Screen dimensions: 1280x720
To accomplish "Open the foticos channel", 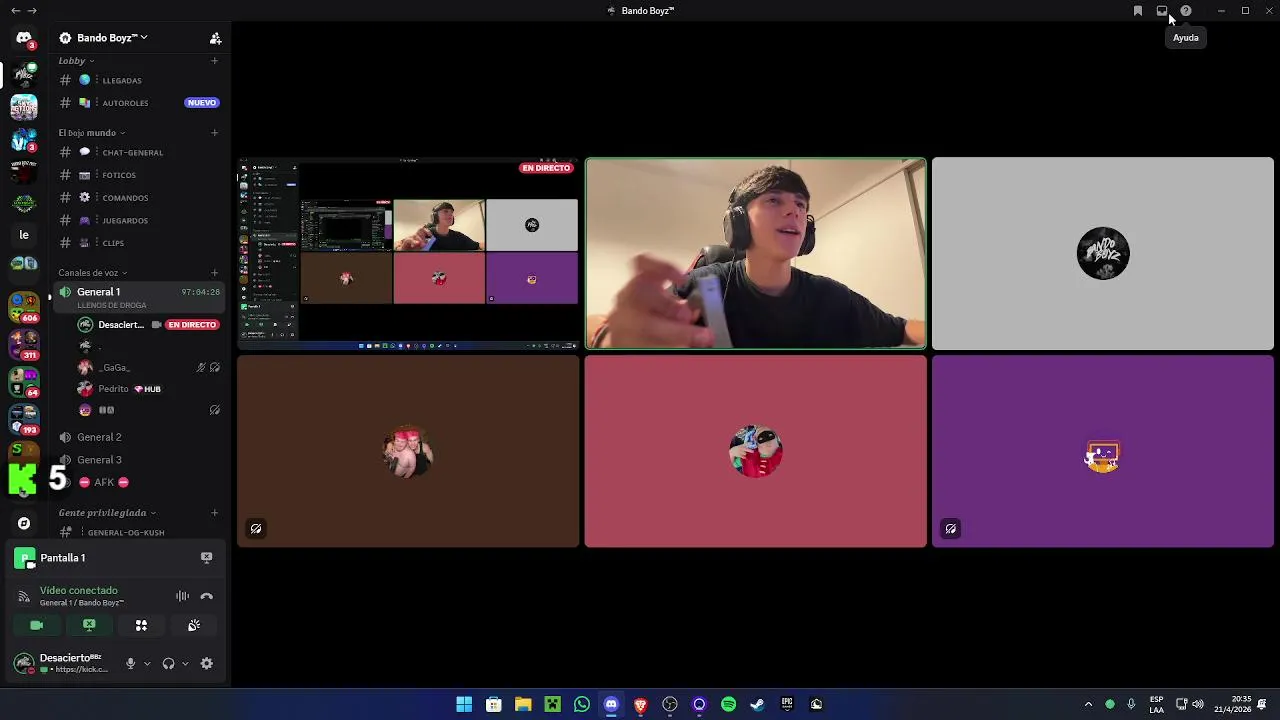I will point(138,175).
